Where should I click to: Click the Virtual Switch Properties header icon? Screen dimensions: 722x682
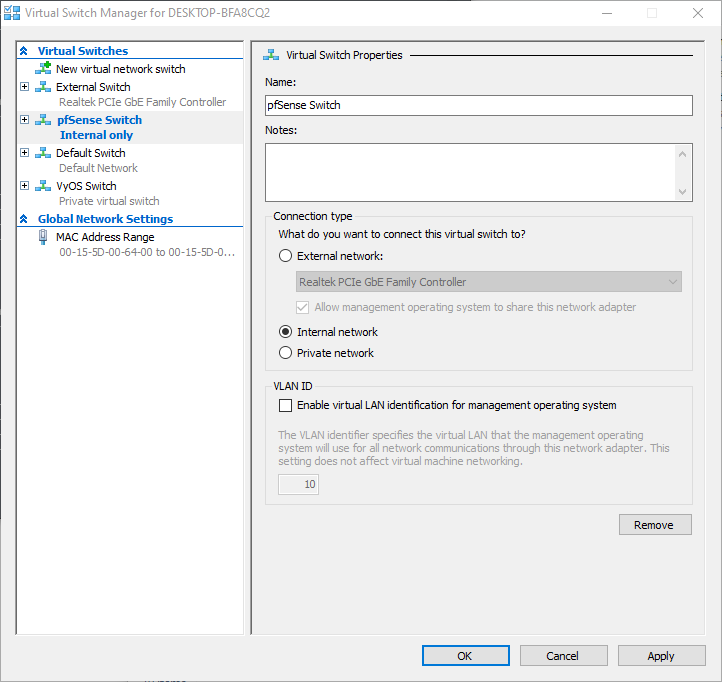271,55
